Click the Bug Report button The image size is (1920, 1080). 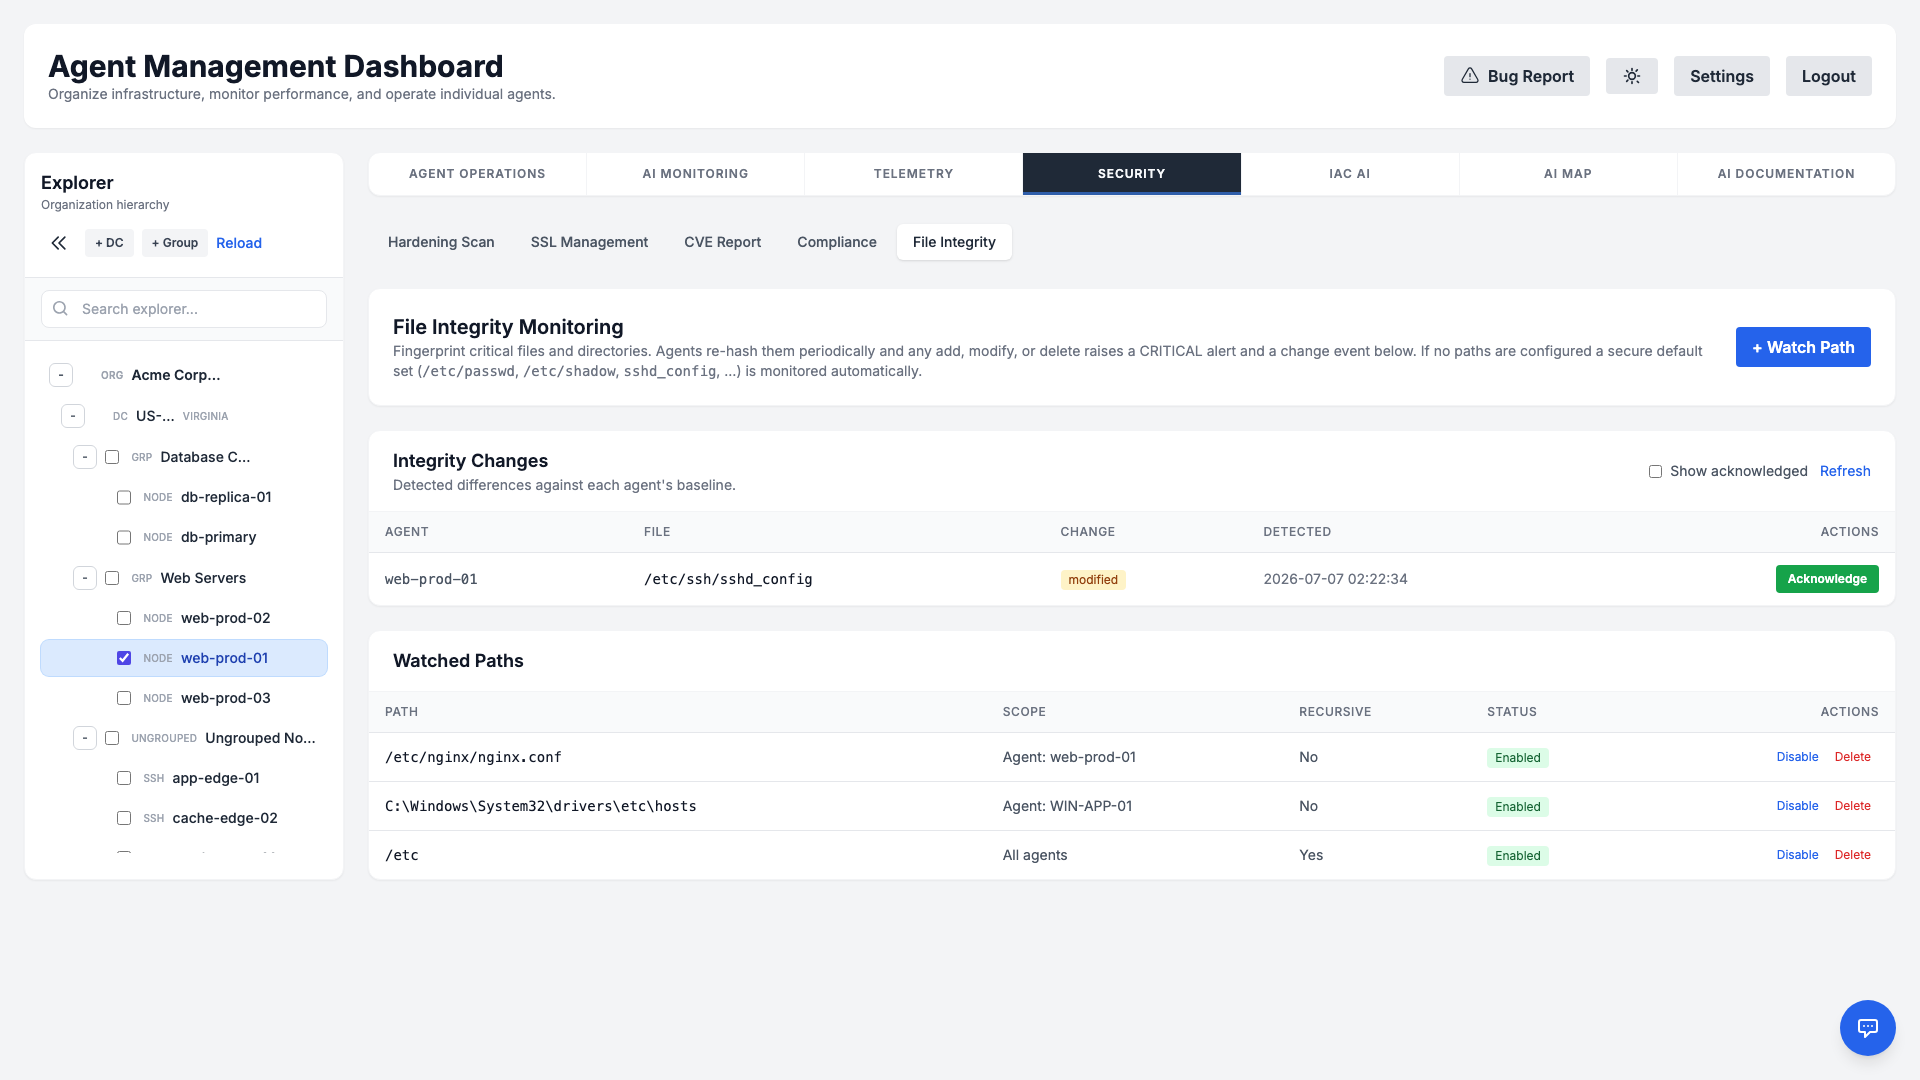(x=1516, y=76)
